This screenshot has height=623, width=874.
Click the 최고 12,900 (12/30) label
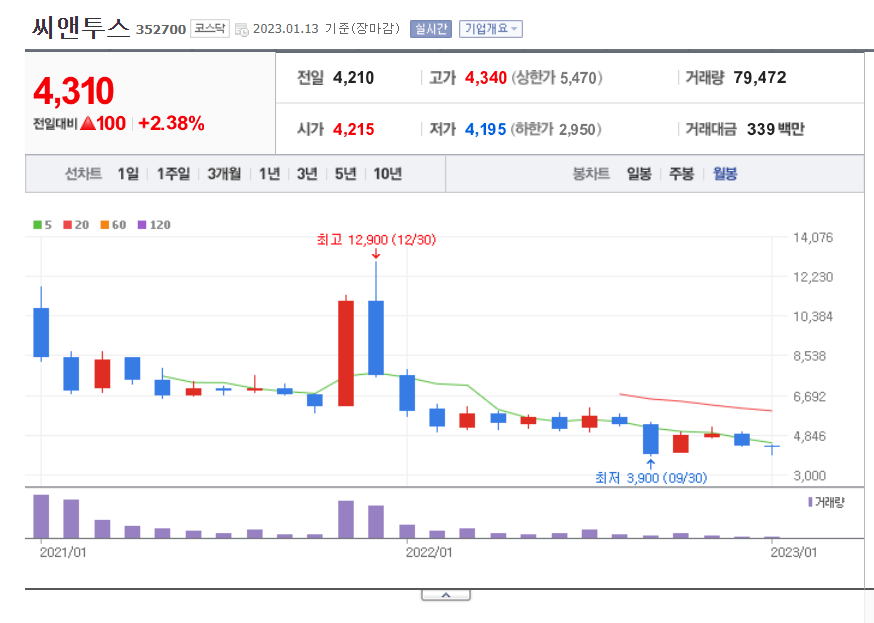coord(376,240)
